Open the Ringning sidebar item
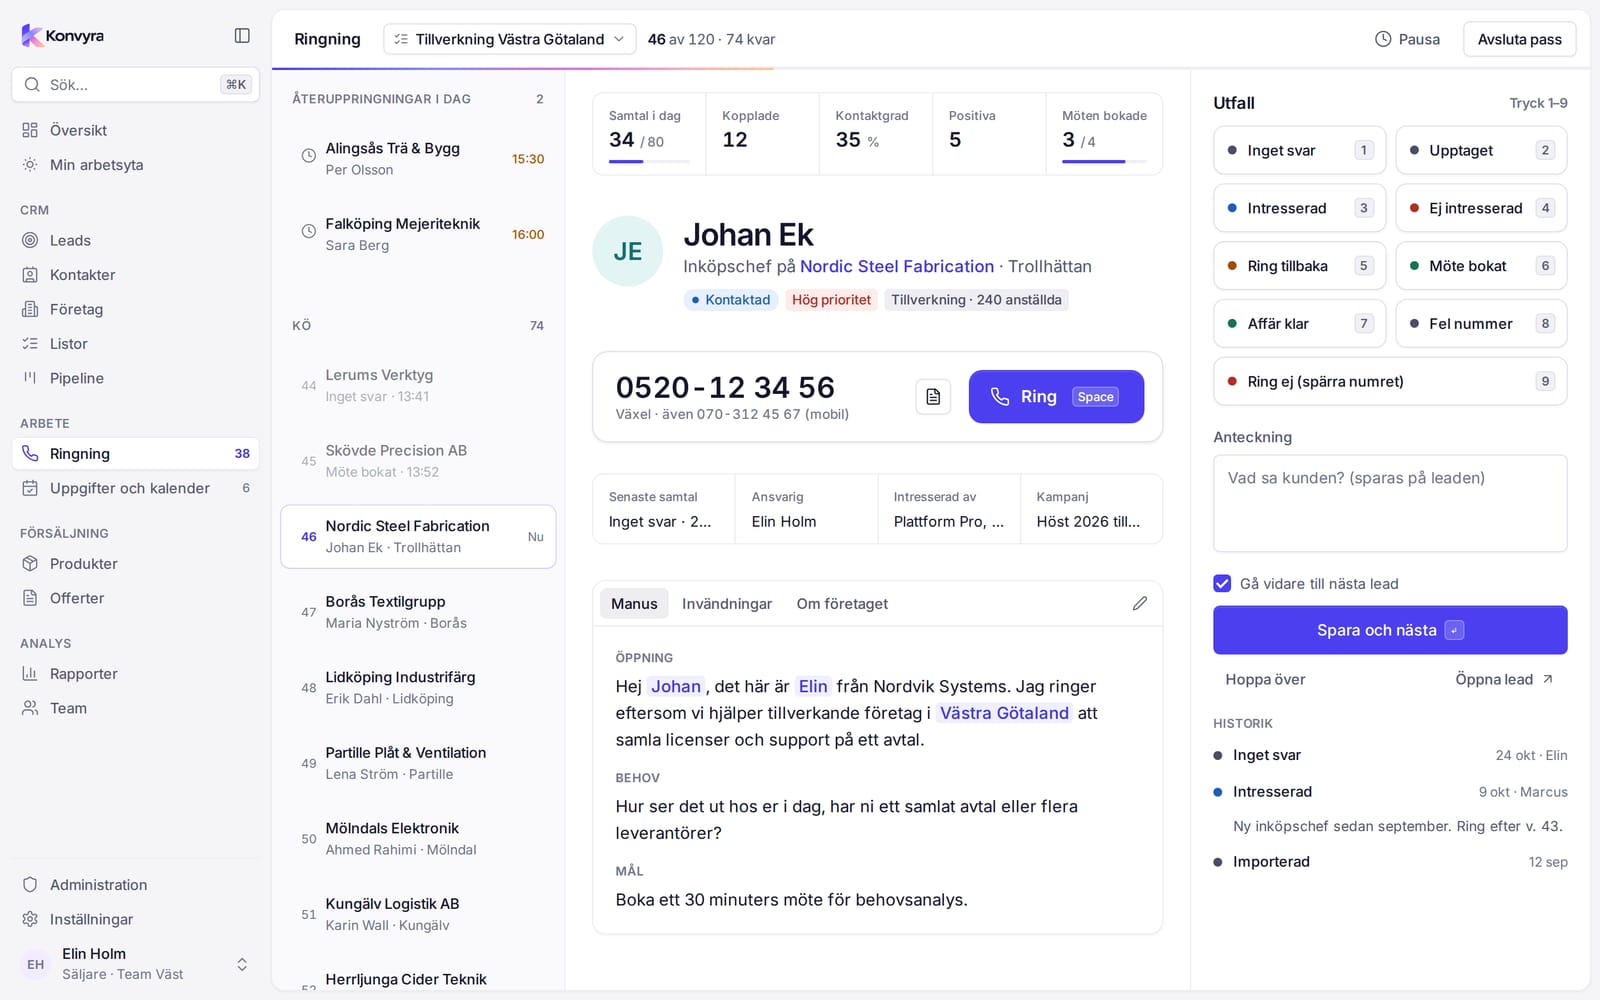 click(135, 454)
